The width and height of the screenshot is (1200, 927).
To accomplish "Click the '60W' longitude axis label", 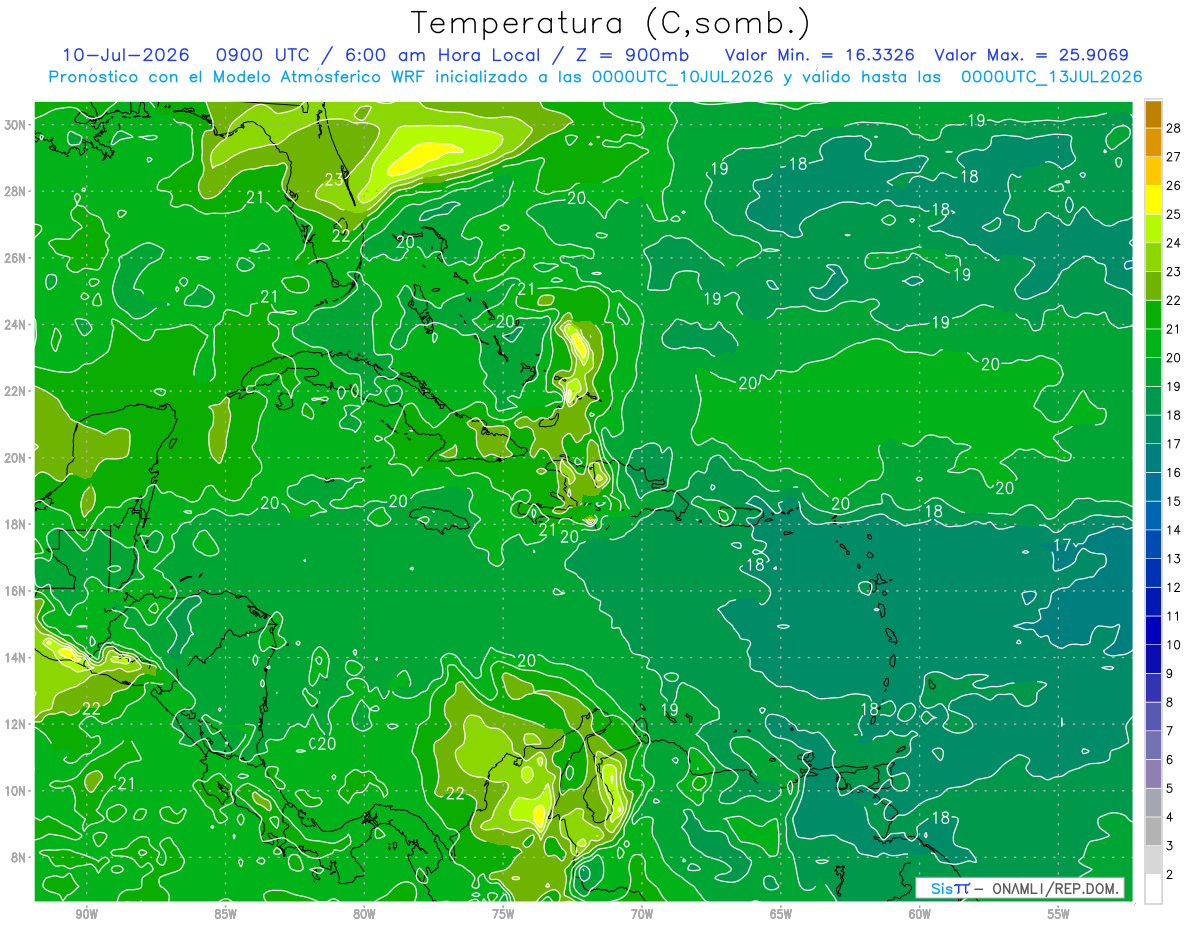I will pos(920,915).
